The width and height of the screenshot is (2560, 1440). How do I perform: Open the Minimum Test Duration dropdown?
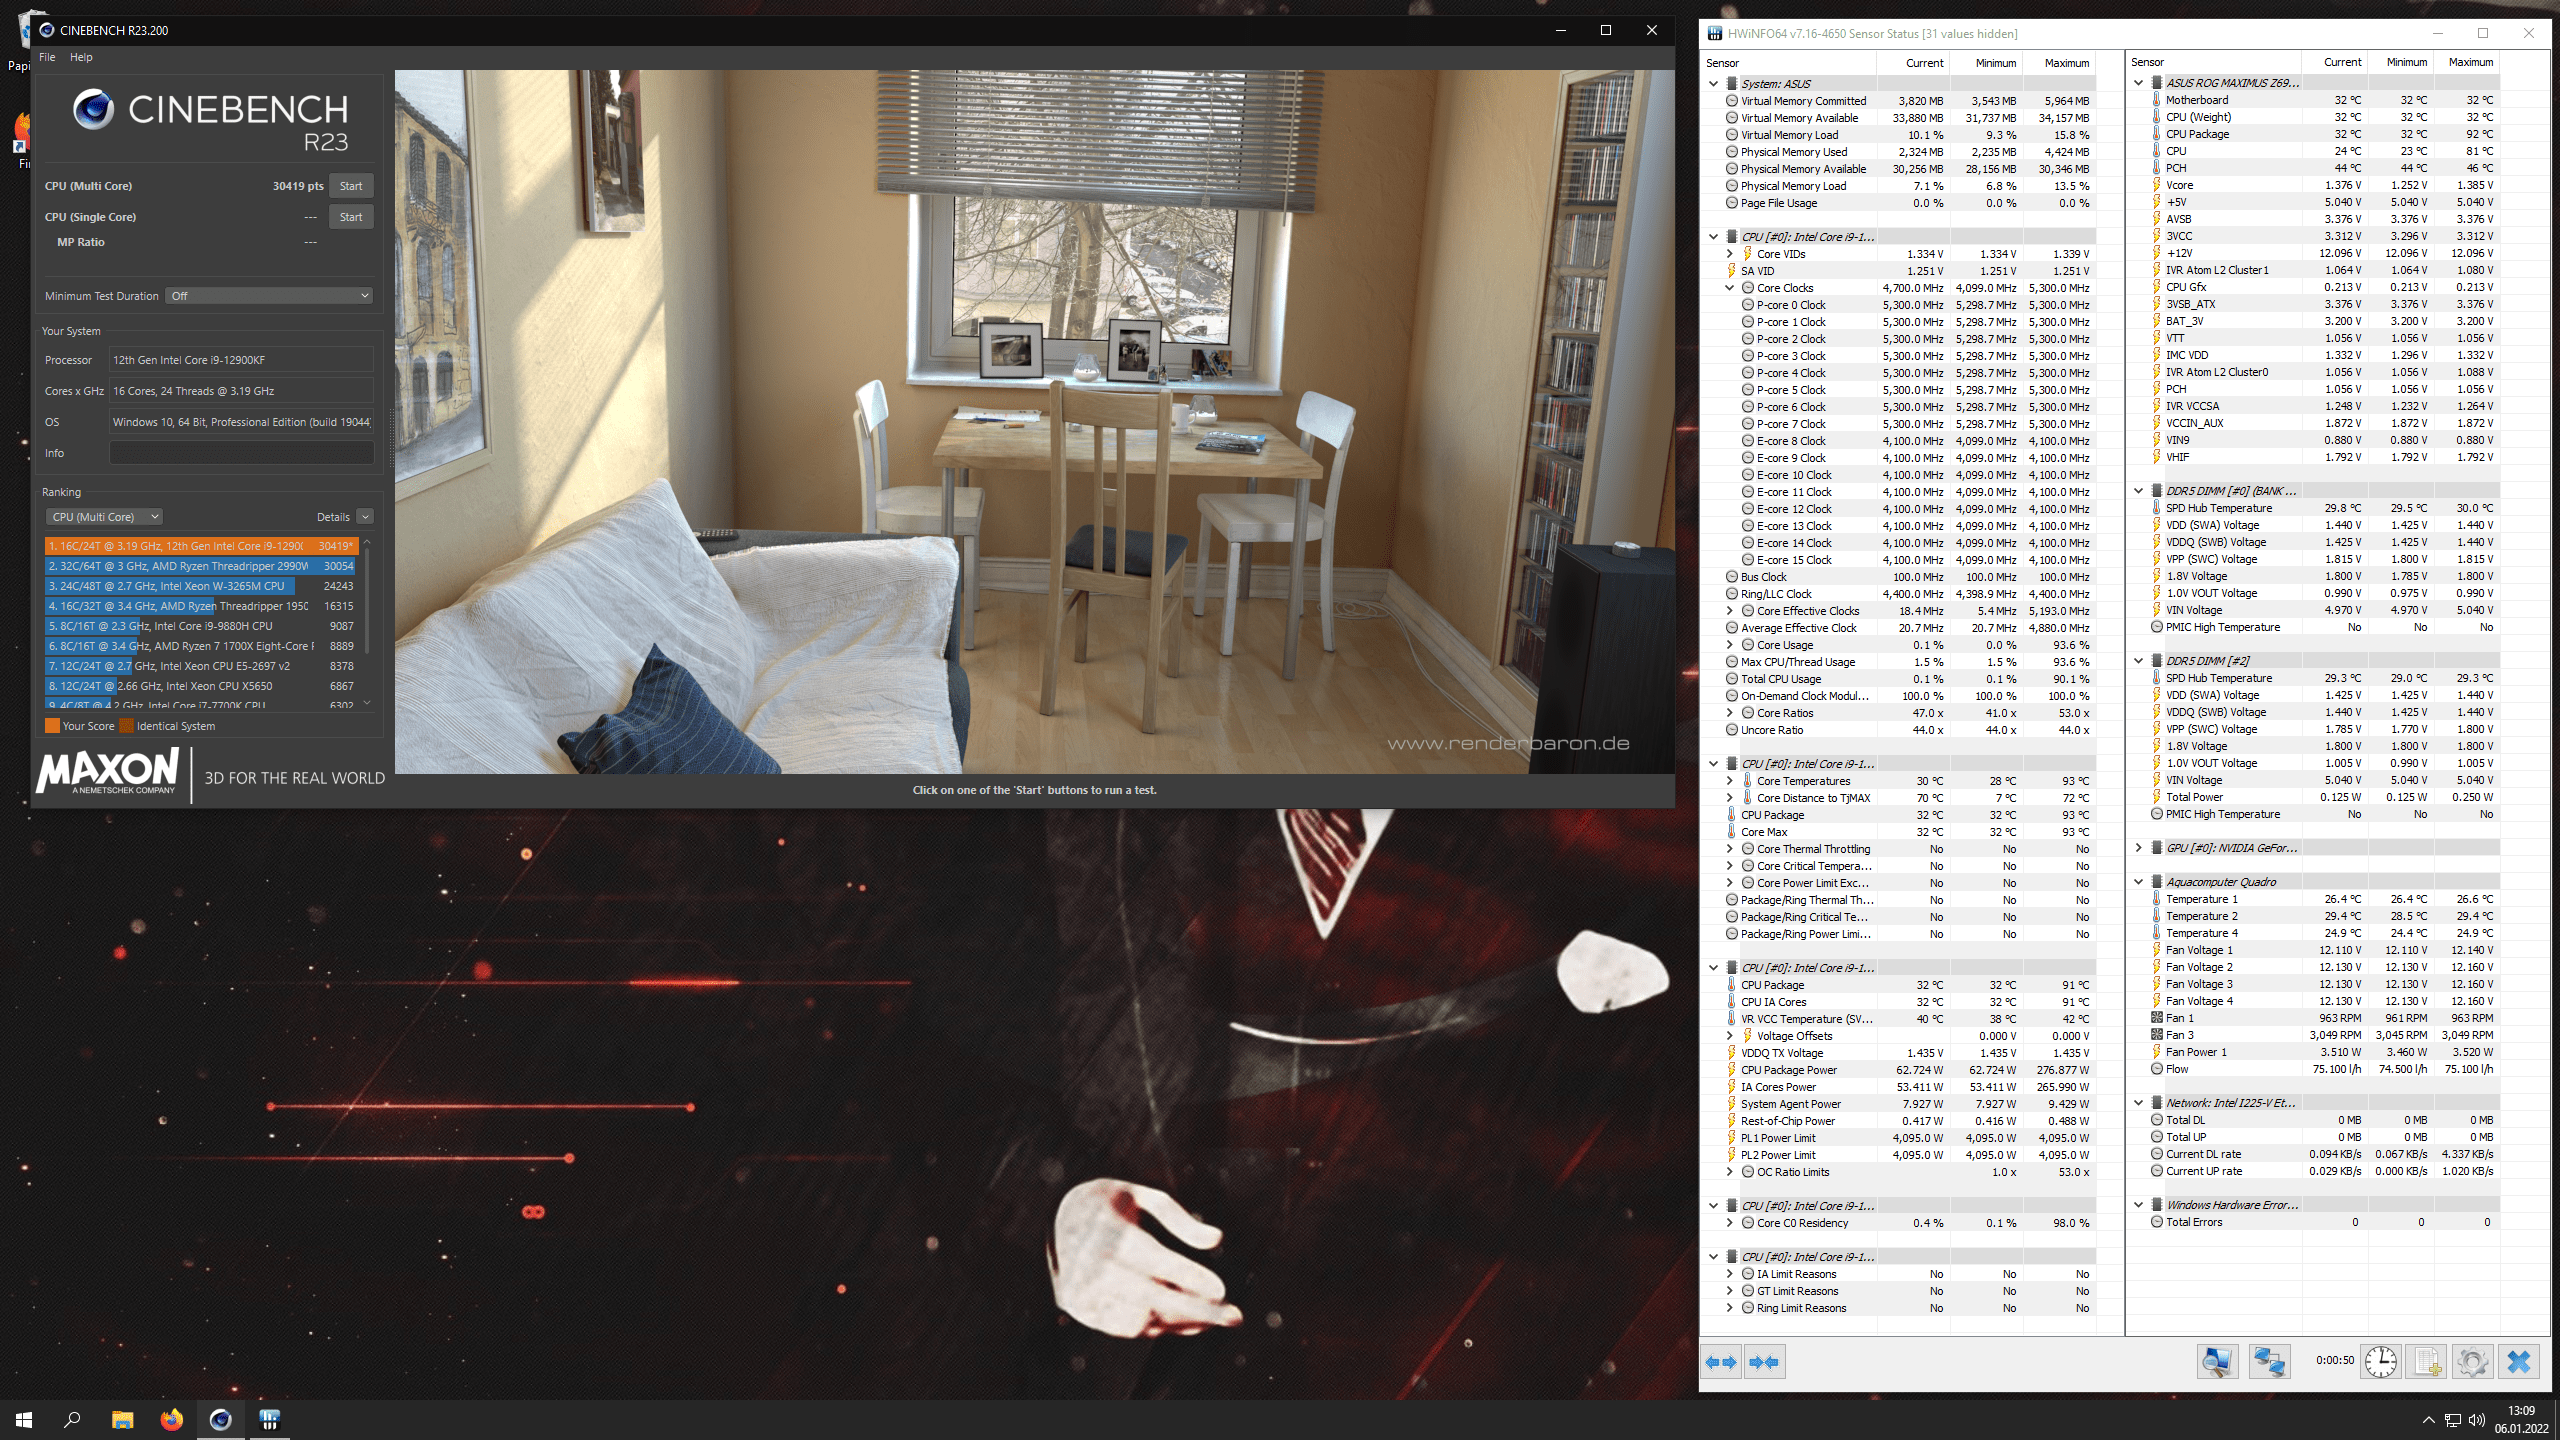click(x=270, y=296)
